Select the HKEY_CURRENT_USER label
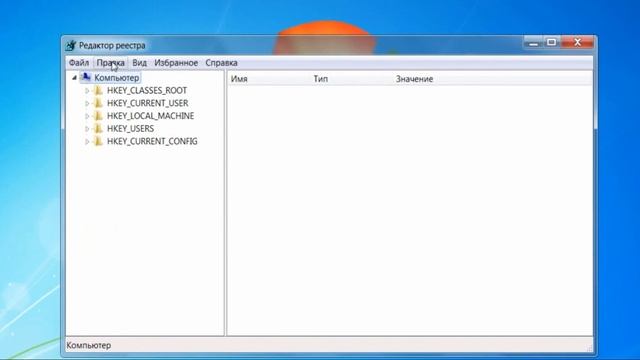This screenshot has height=360, width=640. 148,103
